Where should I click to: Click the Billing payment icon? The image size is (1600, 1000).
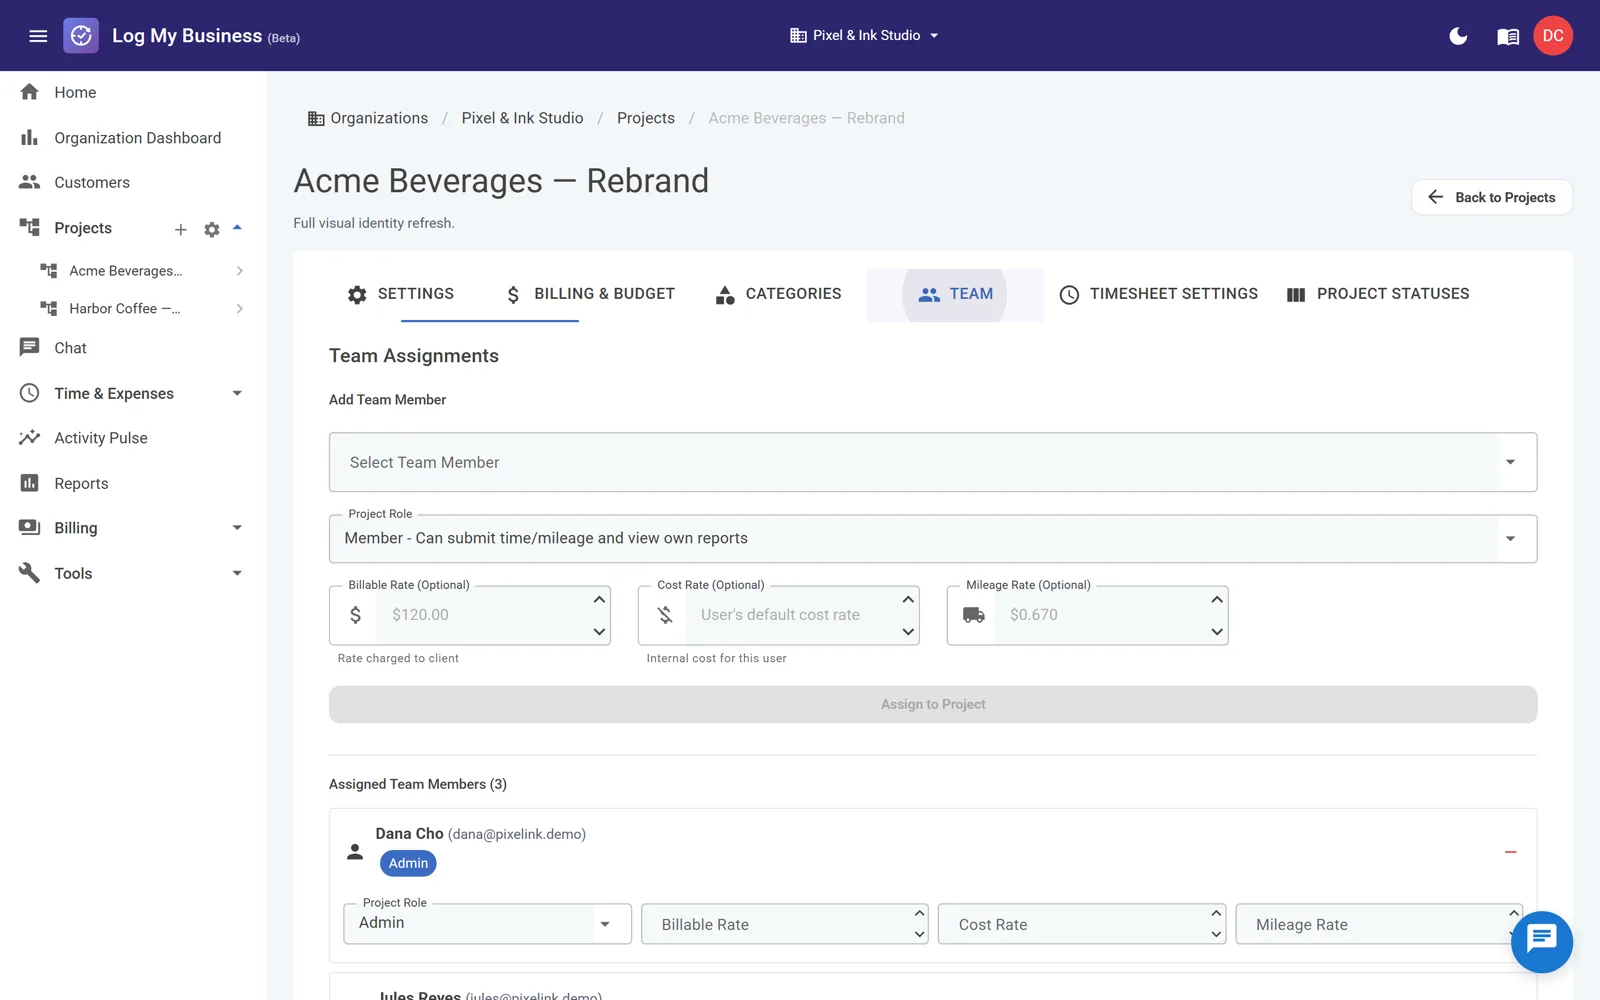click(x=30, y=527)
